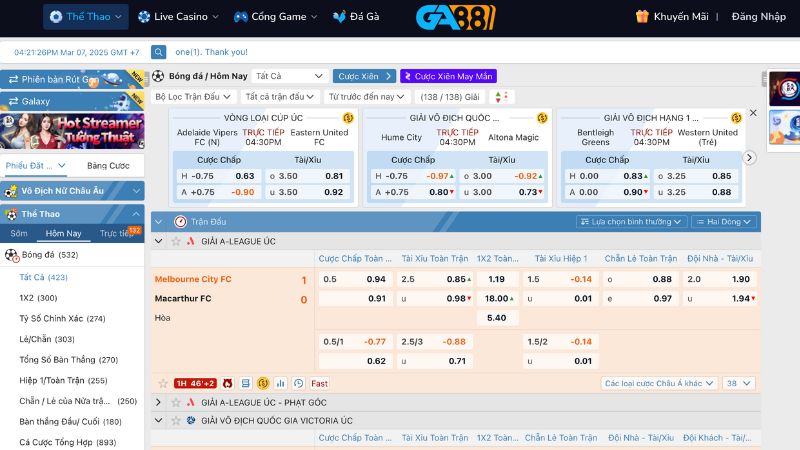Star the Melbourne City match as favorite
This screenshot has height=450, width=800.
(x=163, y=383)
